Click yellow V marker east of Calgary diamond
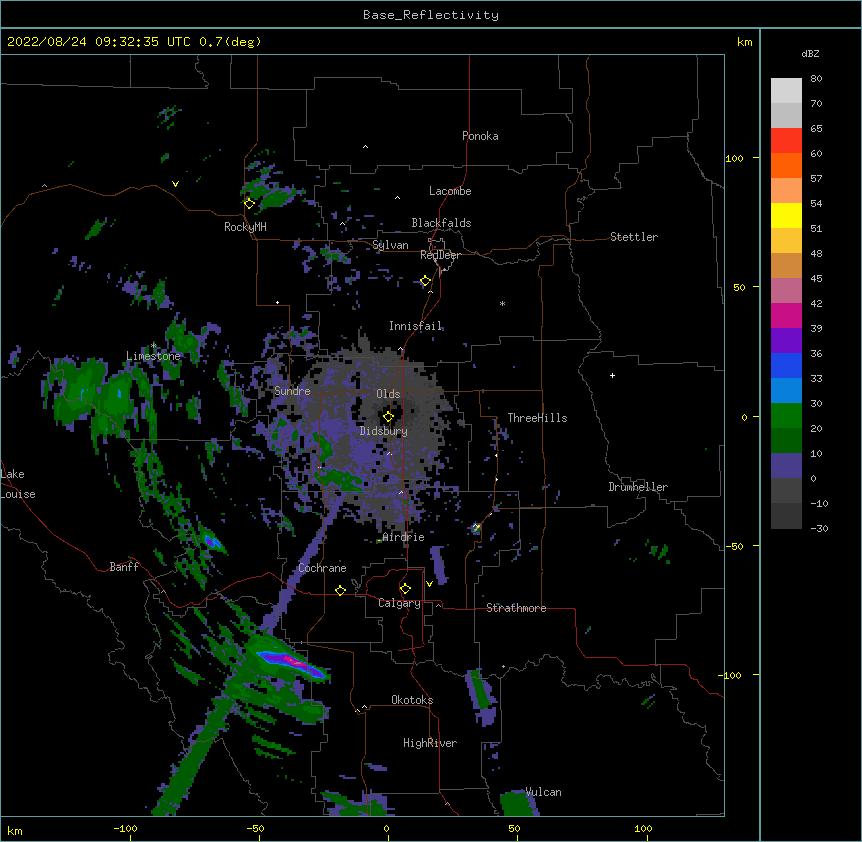 pos(429,584)
